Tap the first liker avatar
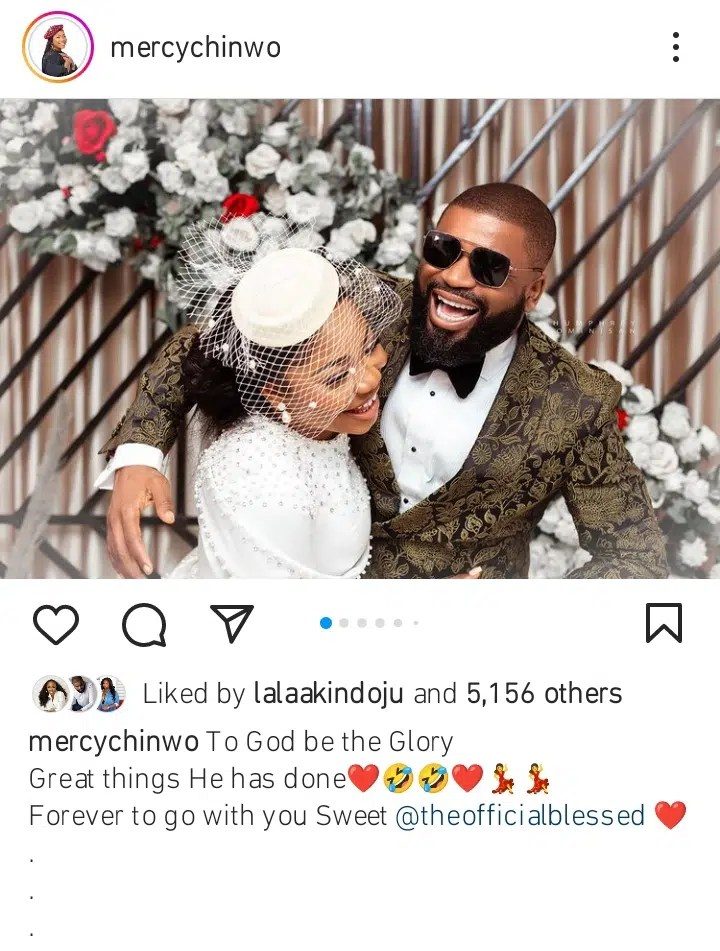This screenshot has width=720, height=951. [50, 693]
